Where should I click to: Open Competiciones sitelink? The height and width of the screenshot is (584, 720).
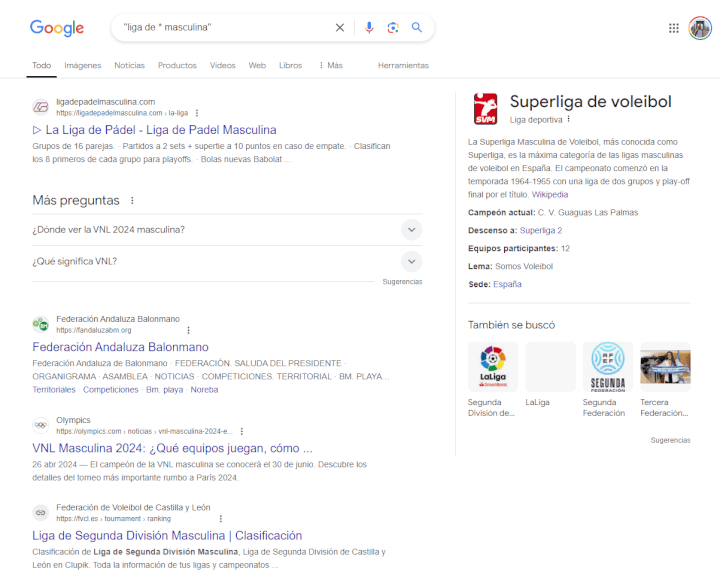tap(111, 390)
